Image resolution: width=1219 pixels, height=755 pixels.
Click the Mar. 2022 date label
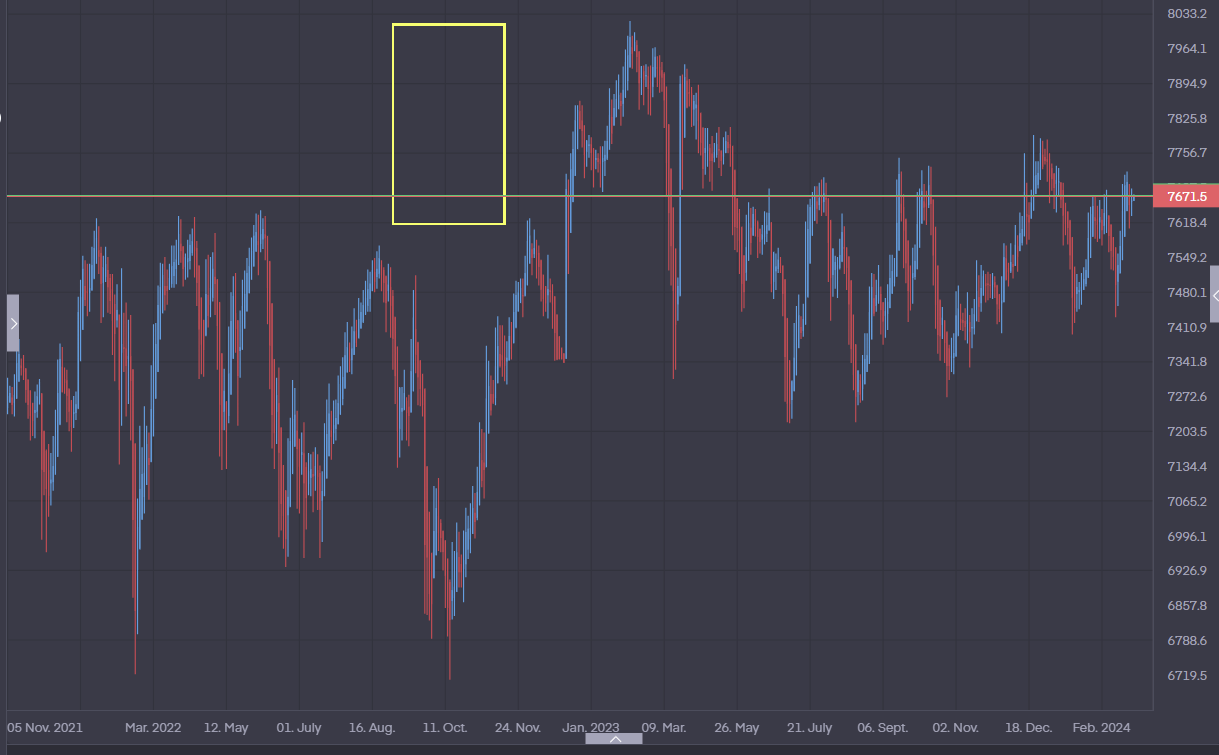[153, 728]
